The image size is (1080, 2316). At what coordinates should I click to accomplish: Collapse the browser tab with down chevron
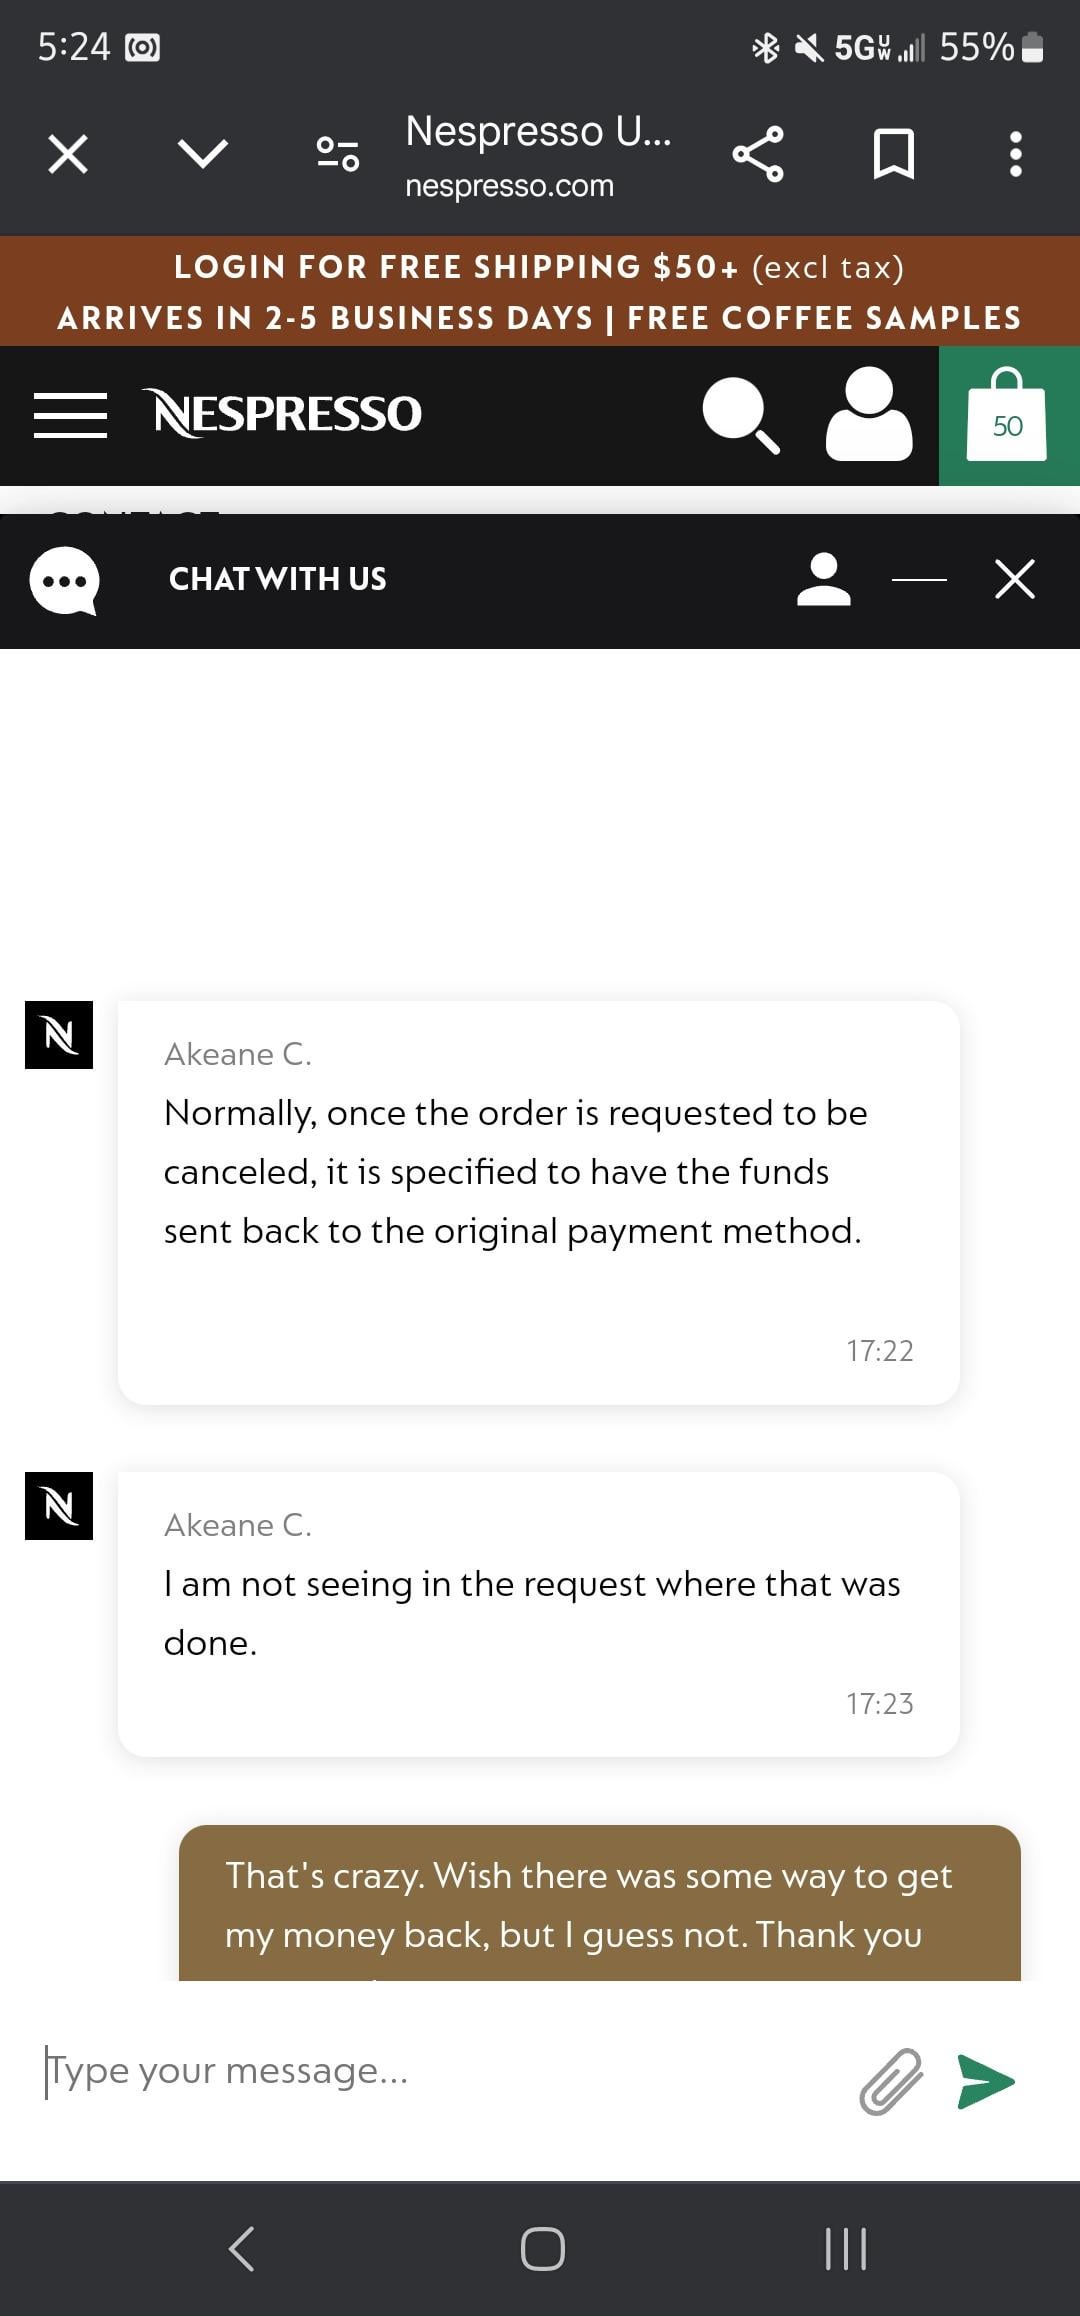[203, 154]
